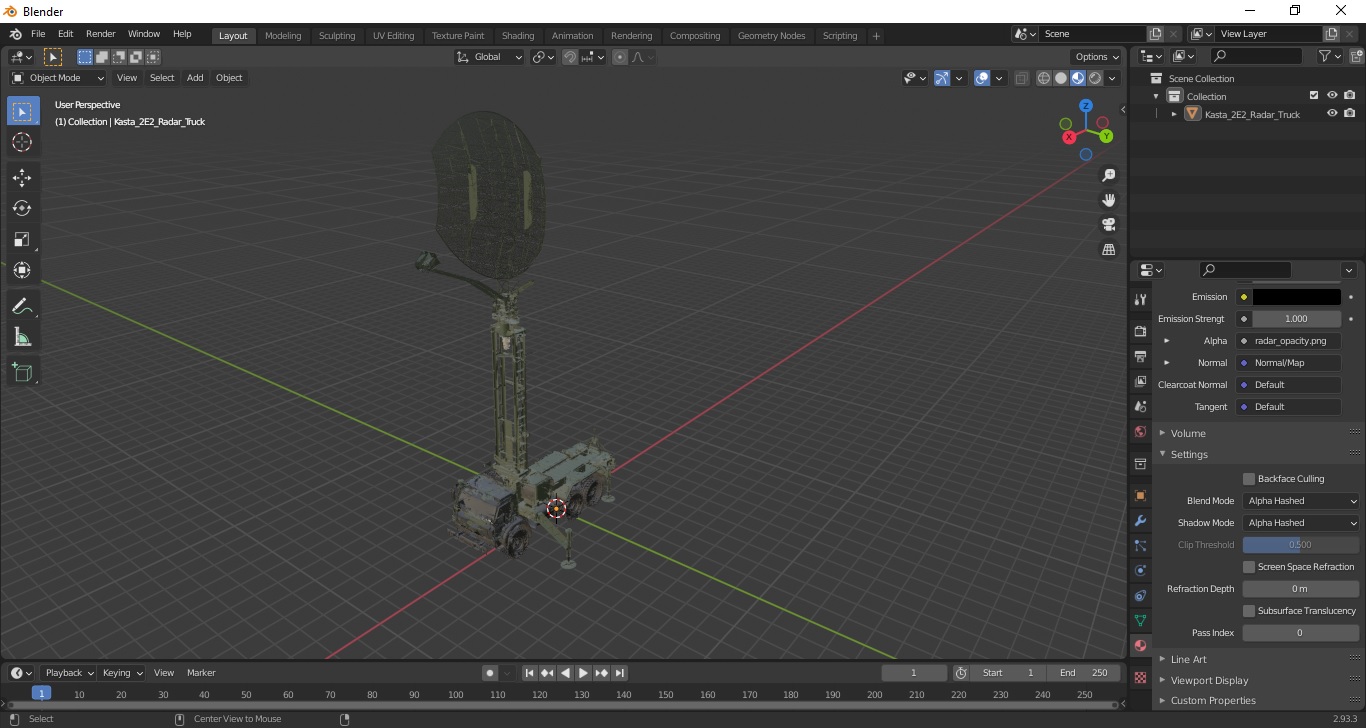Toggle the camera view icon
This screenshot has height=728, width=1366.
click(x=1108, y=225)
